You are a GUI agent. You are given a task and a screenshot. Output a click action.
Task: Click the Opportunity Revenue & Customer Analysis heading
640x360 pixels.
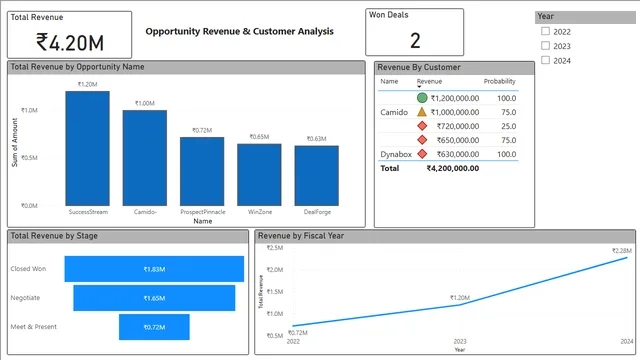[240, 31]
